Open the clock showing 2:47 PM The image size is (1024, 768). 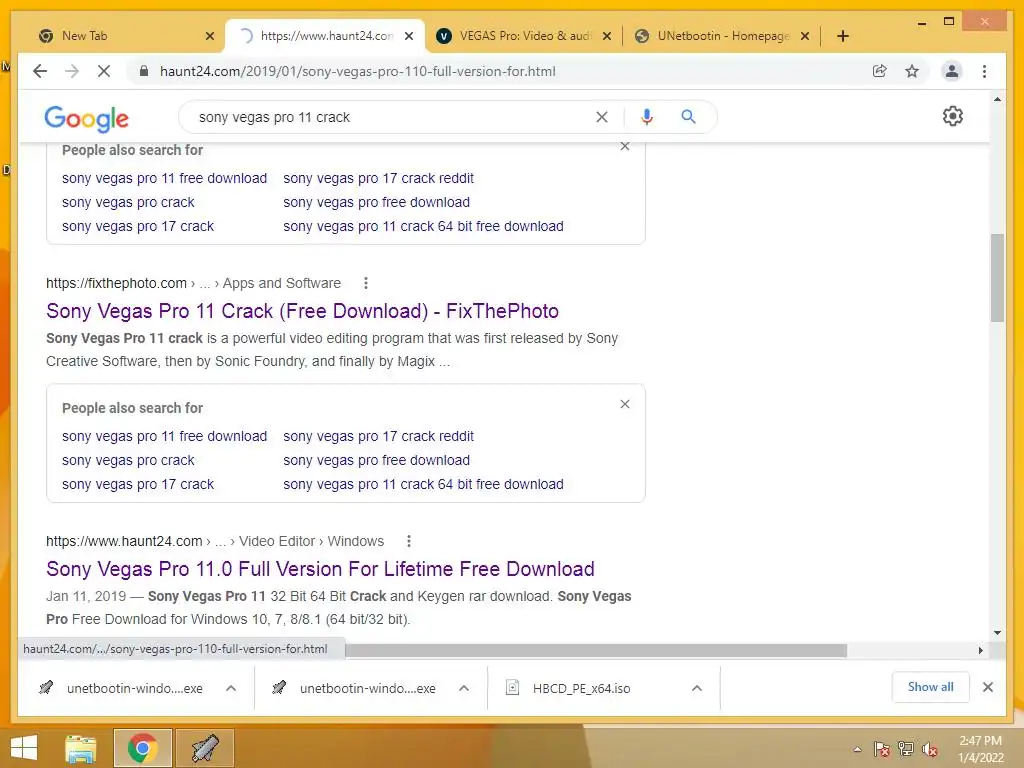point(980,749)
